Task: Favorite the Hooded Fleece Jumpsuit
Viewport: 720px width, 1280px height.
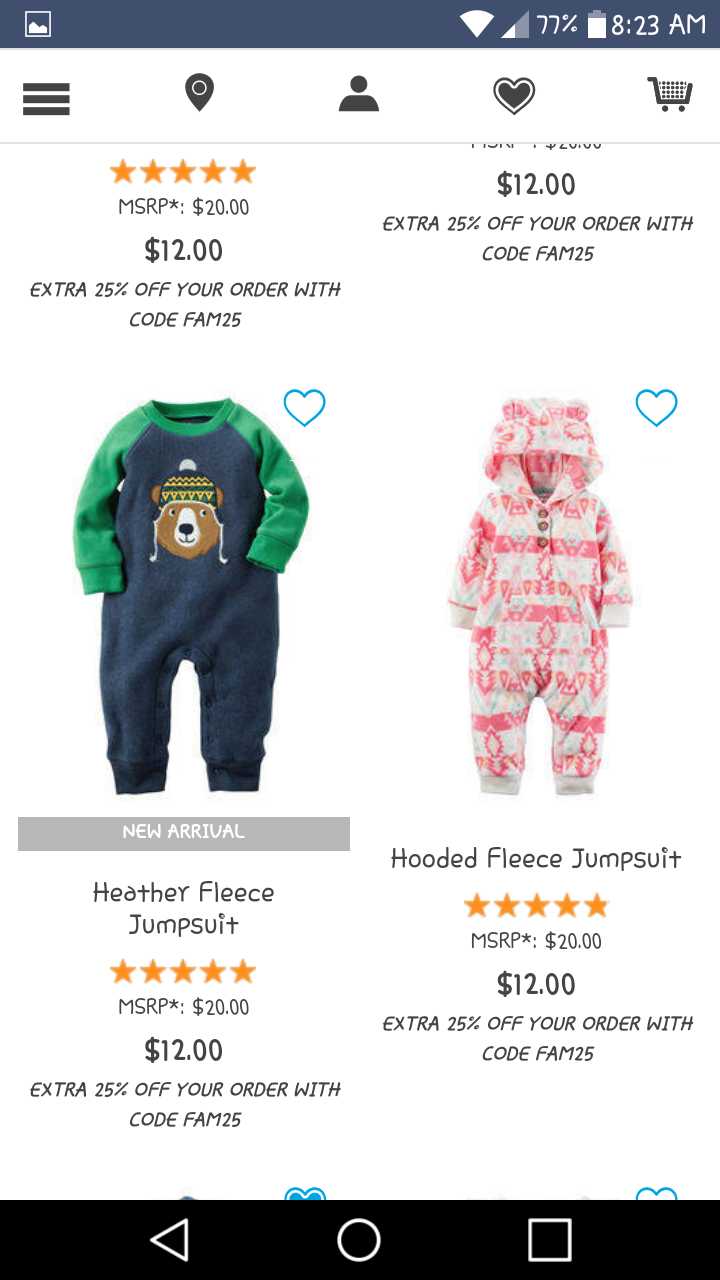Action: coord(656,407)
